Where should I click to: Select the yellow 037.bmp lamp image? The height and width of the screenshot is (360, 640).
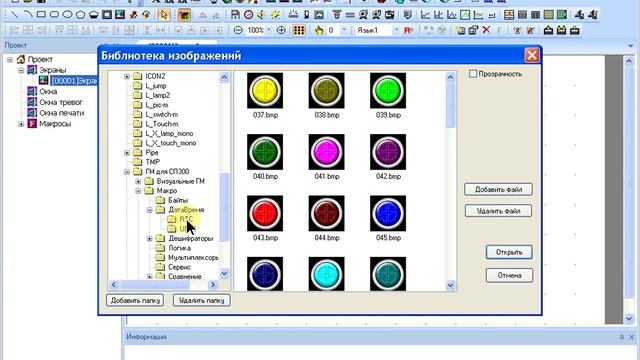265,91
